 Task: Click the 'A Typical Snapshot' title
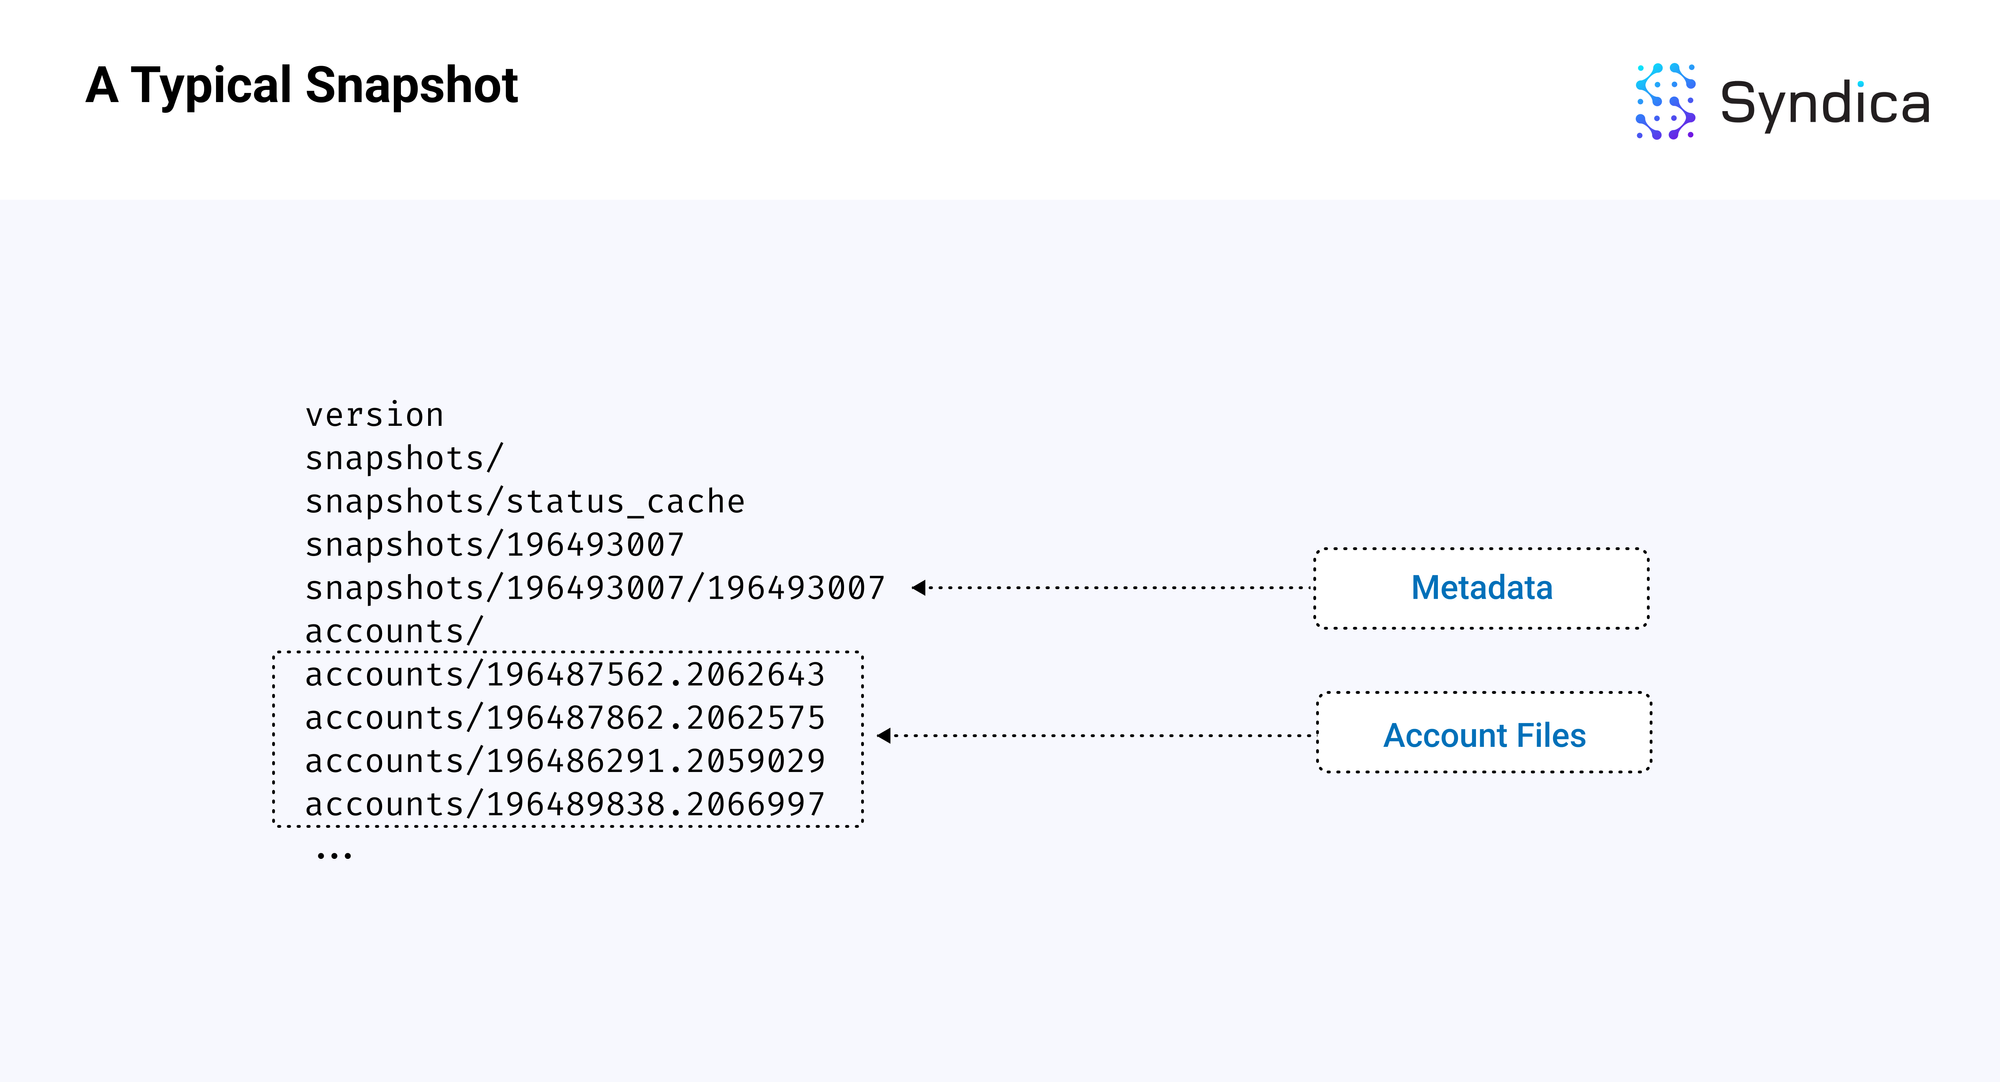pyautogui.click(x=301, y=85)
